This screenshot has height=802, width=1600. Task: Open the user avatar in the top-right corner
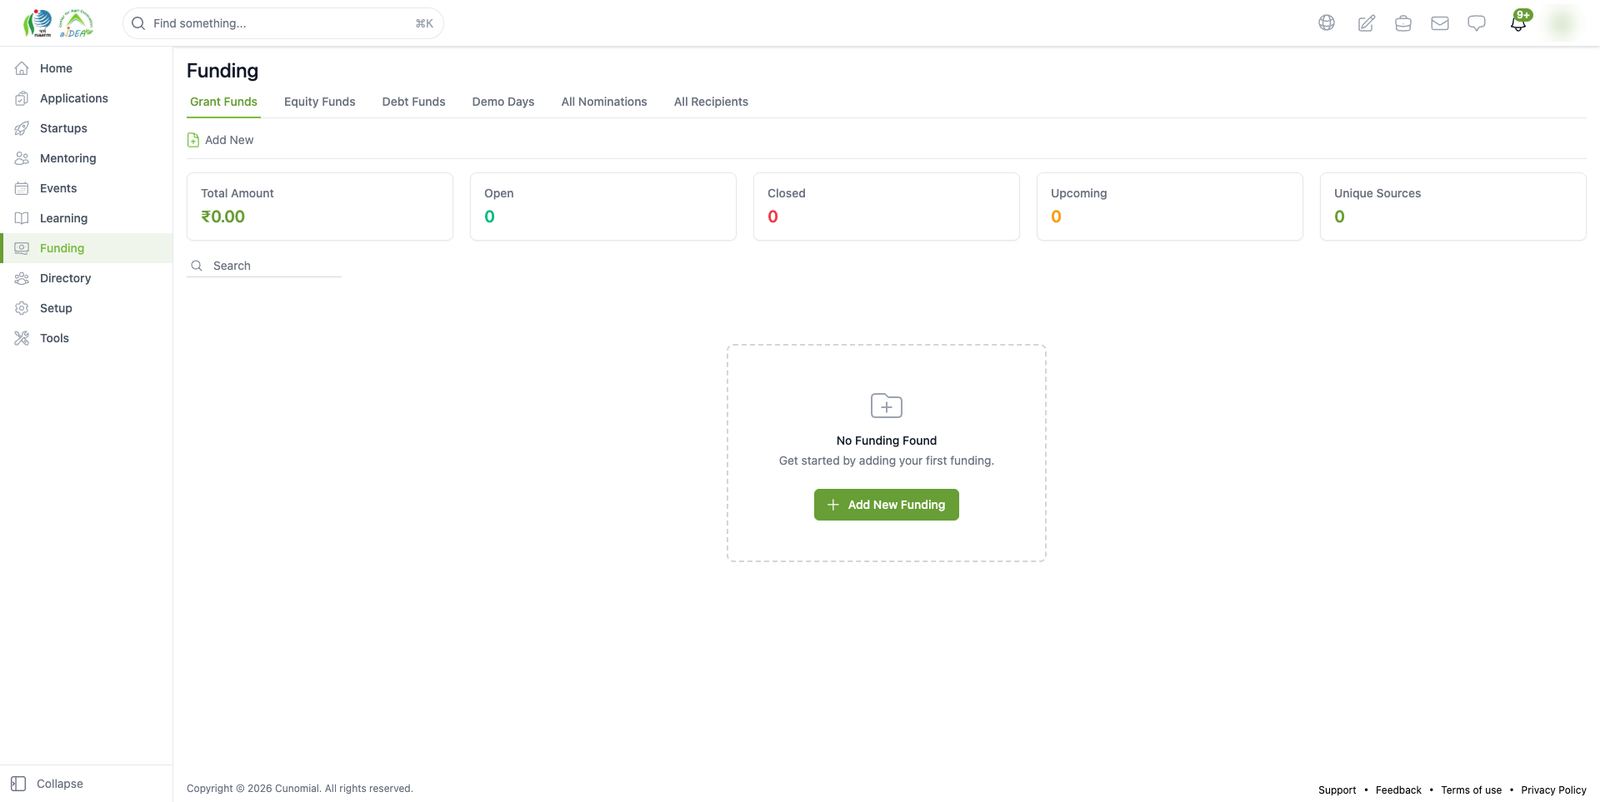(1562, 23)
